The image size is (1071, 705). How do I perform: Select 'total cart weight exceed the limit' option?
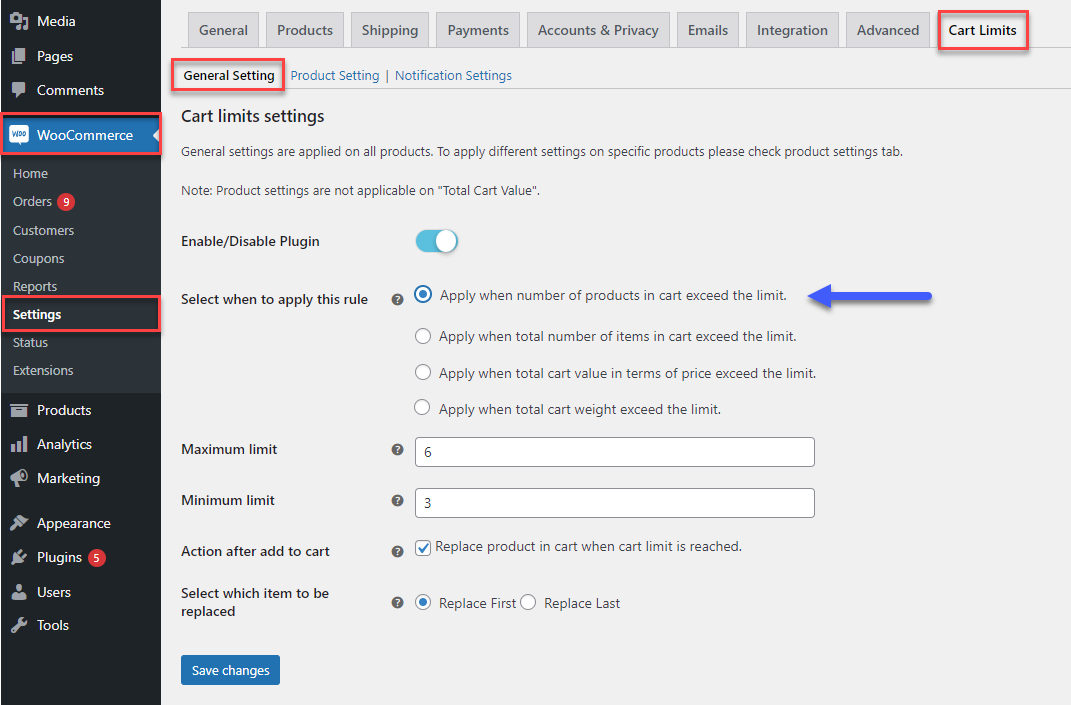[x=422, y=408]
